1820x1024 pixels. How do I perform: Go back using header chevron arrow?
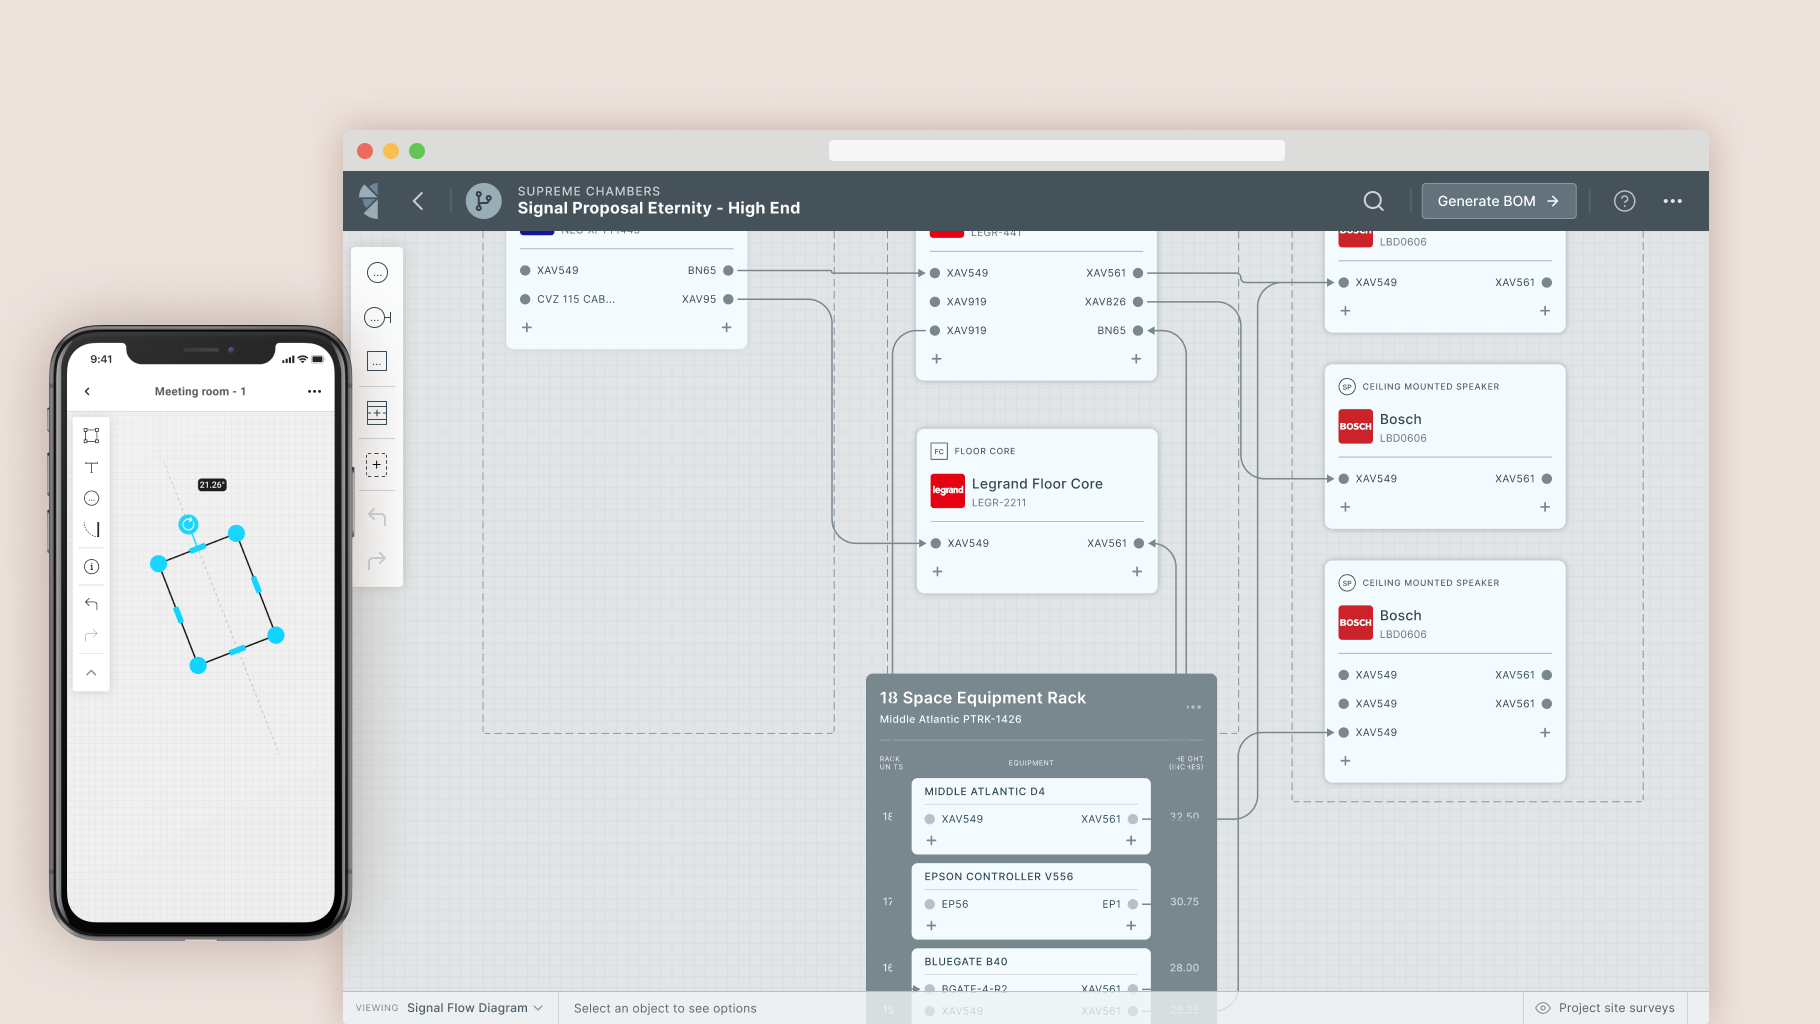[x=418, y=201]
